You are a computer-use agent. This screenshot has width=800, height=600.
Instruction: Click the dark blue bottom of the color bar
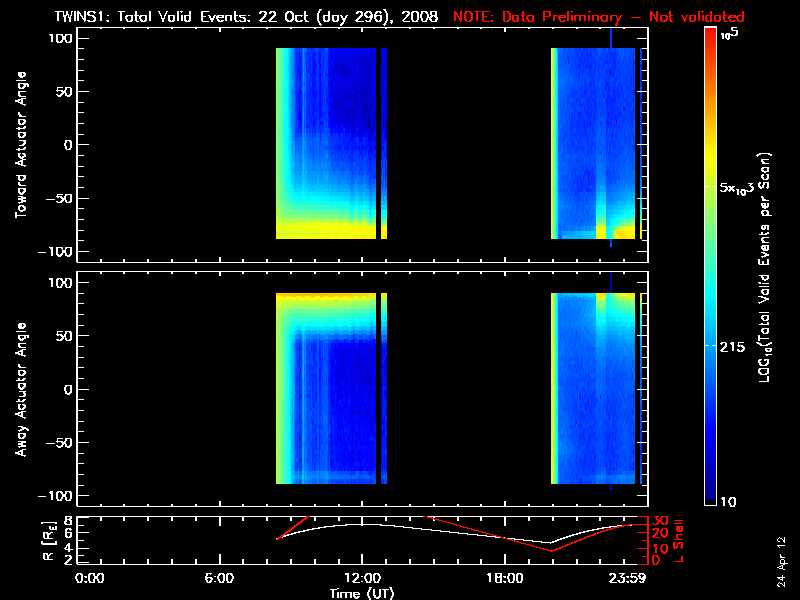pos(710,495)
